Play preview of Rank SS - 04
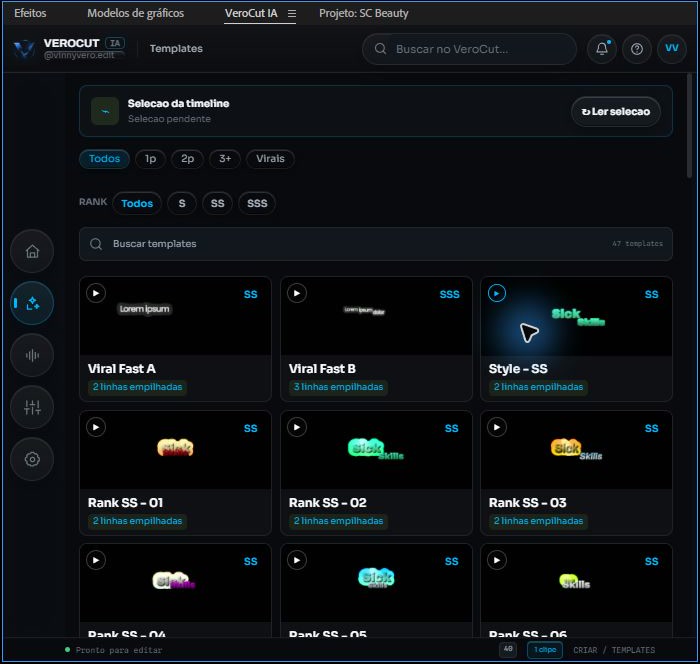700x664 pixels. click(x=96, y=560)
